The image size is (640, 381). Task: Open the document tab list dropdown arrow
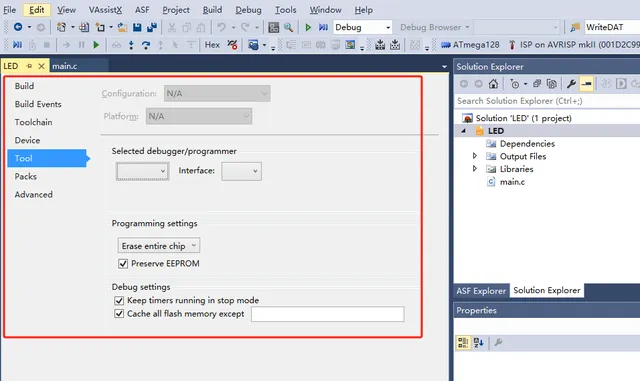pyautogui.click(x=444, y=66)
